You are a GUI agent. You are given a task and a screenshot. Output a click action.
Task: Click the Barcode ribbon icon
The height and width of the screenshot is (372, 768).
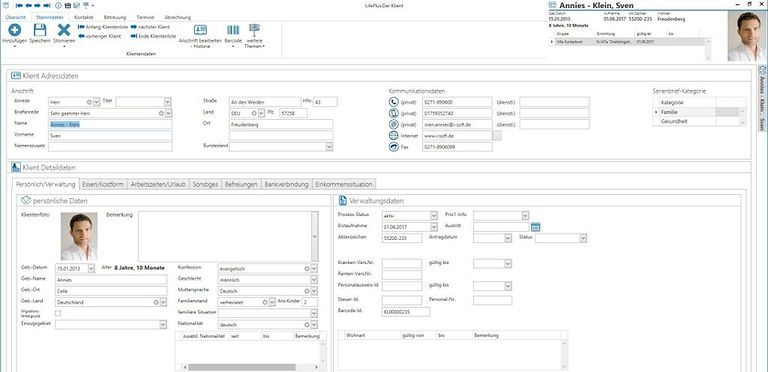pyautogui.click(x=233, y=30)
